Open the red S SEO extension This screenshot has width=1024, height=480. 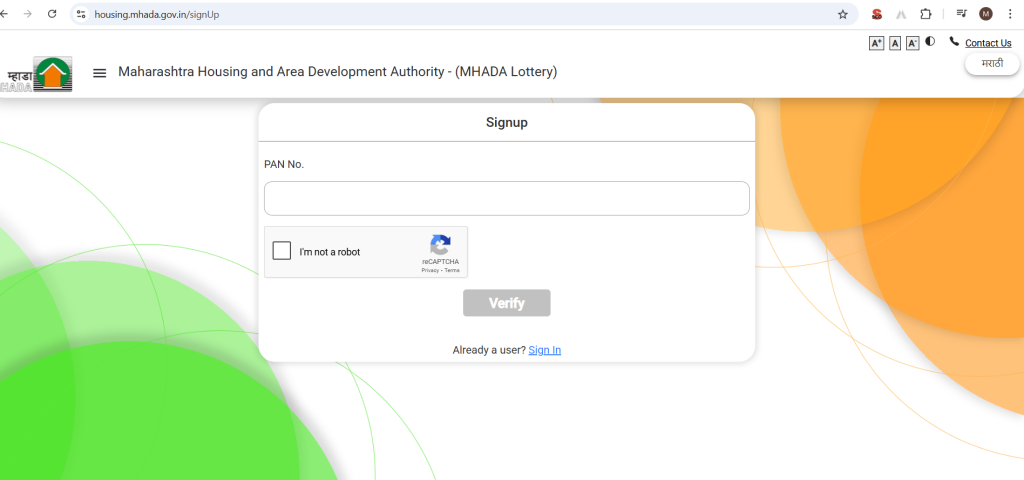click(876, 14)
